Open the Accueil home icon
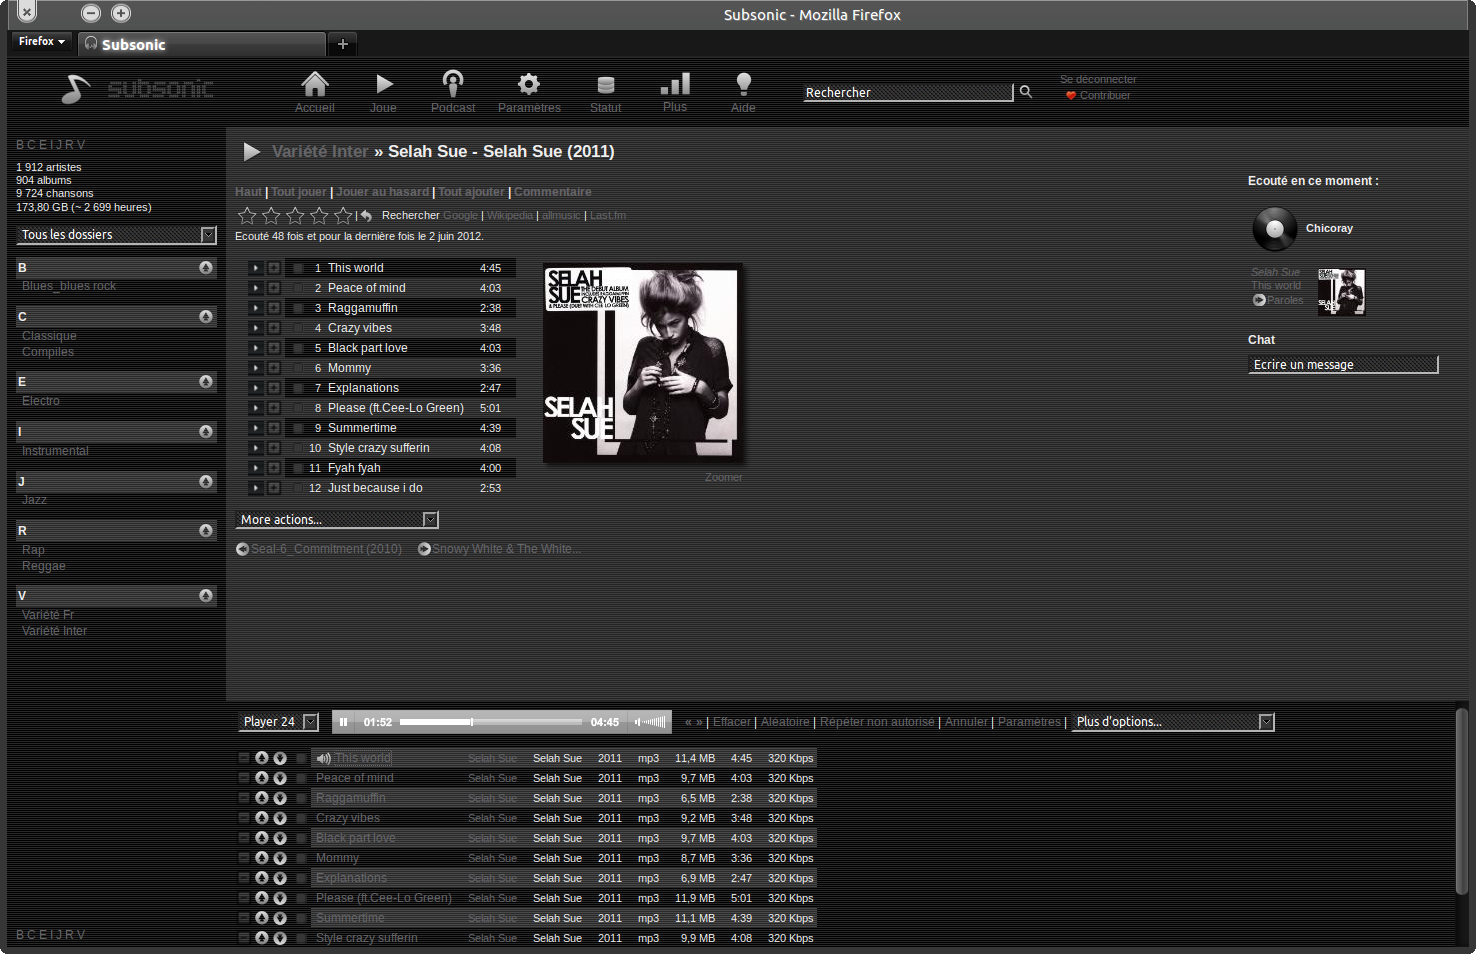The width and height of the screenshot is (1476, 954). pyautogui.click(x=315, y=84)
